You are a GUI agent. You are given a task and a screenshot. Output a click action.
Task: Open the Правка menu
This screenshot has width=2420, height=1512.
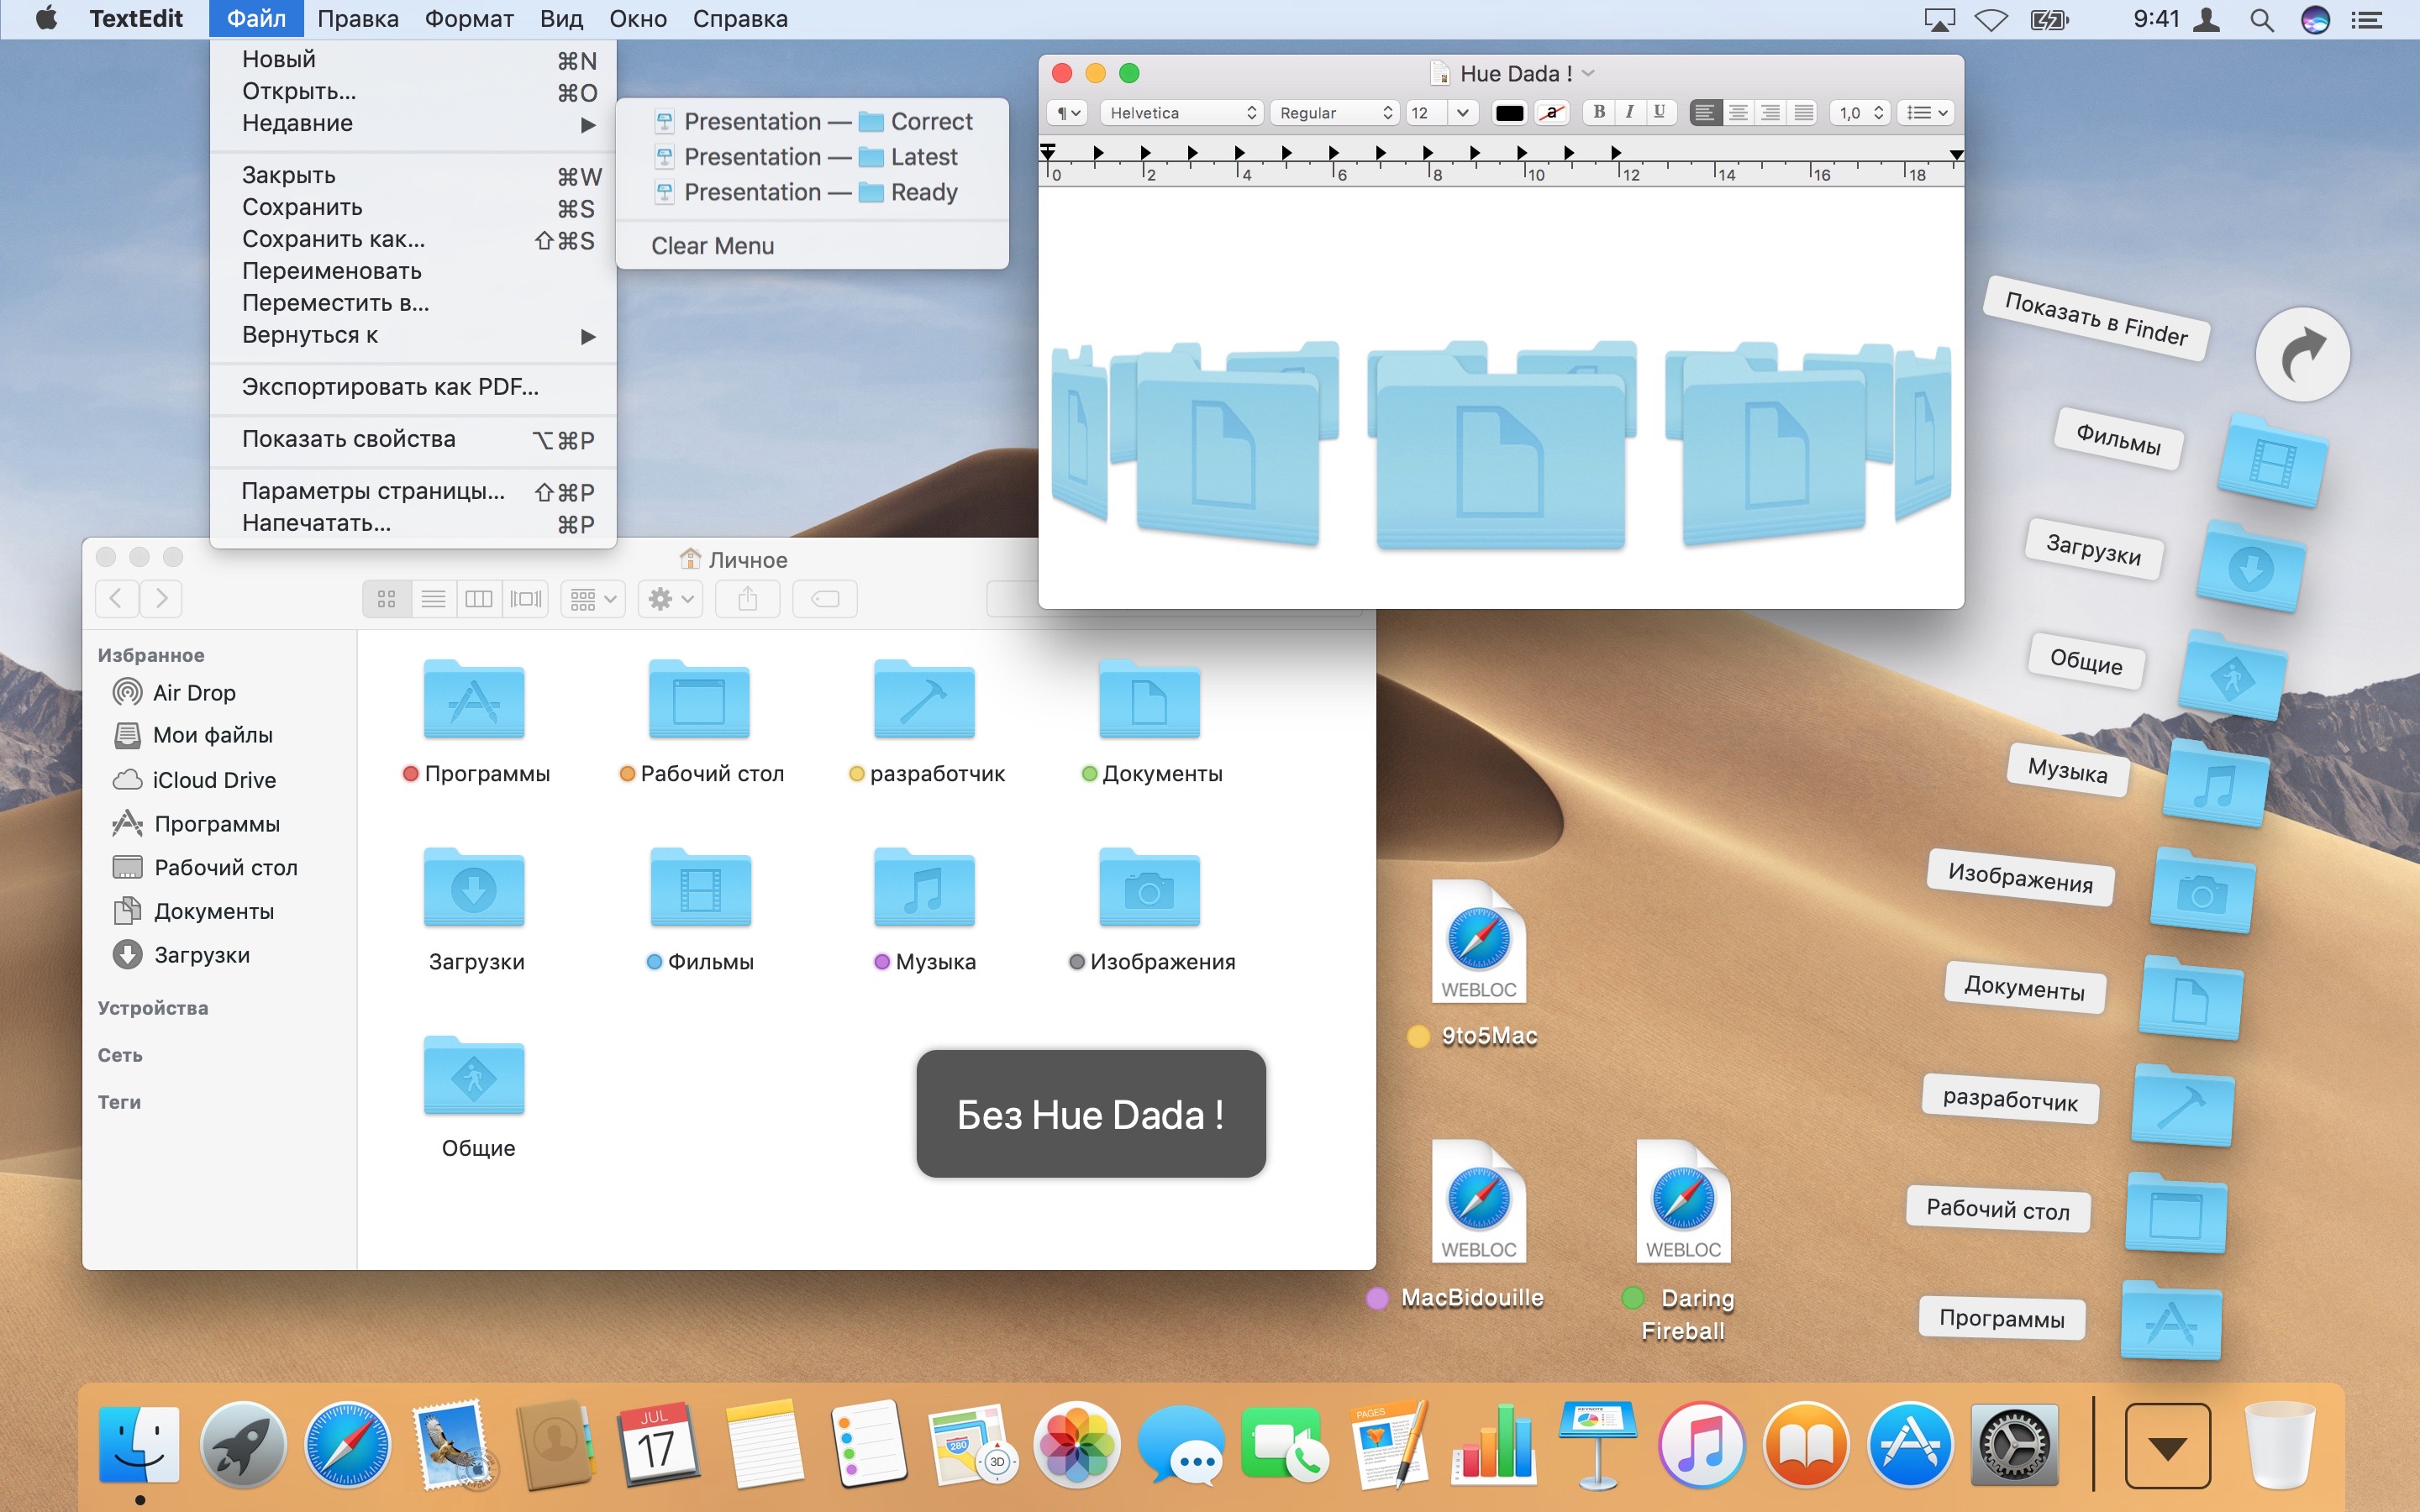tap(357, 19)
